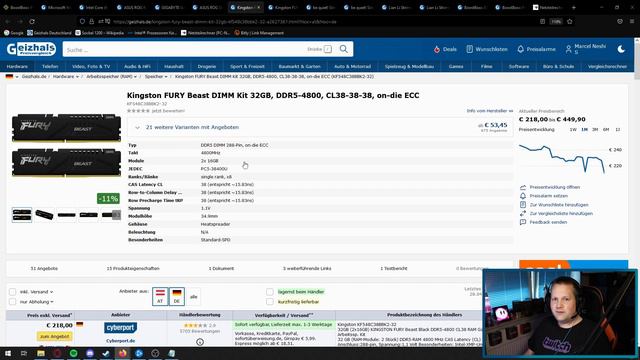640x360 pixels.
Task: Select the 3M price history range
Action: coord(595,129)
